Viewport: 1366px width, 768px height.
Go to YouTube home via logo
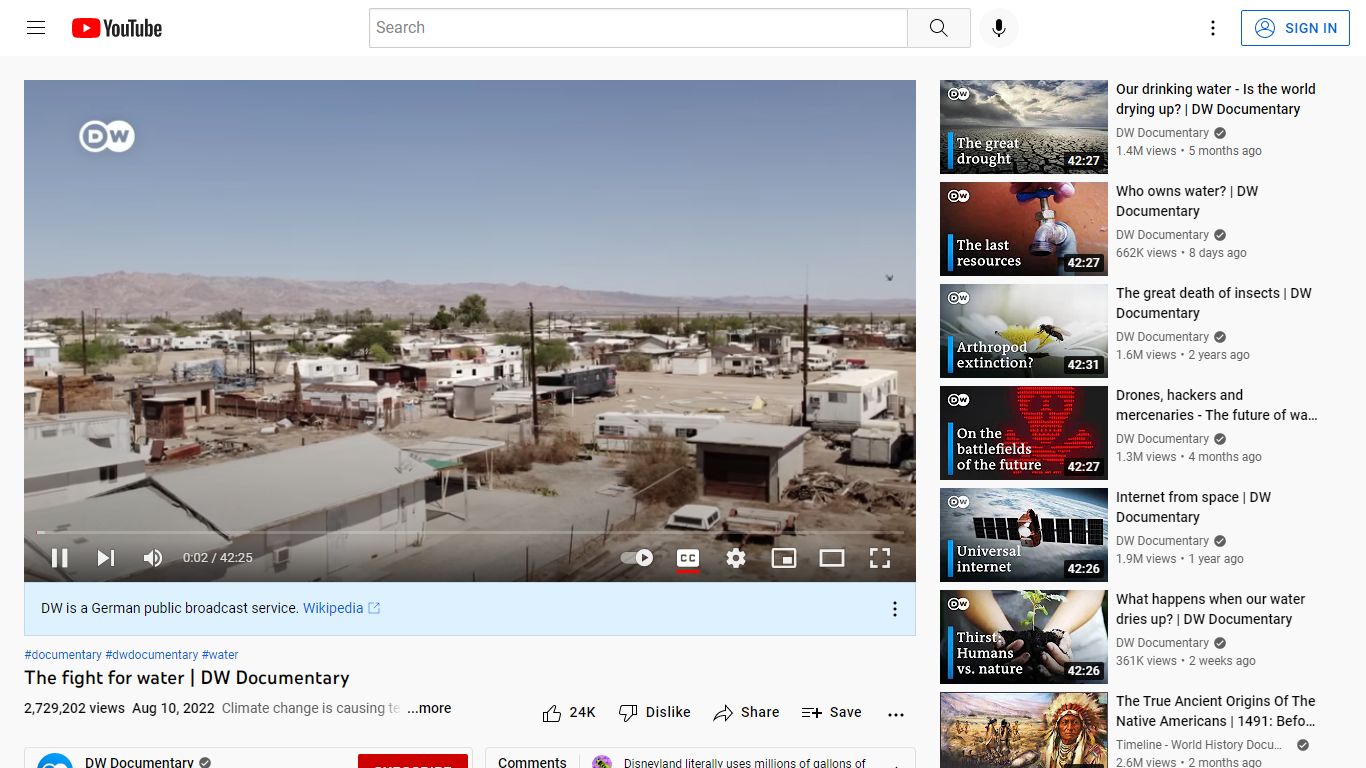pyautogui.click(x=117, y=28)
